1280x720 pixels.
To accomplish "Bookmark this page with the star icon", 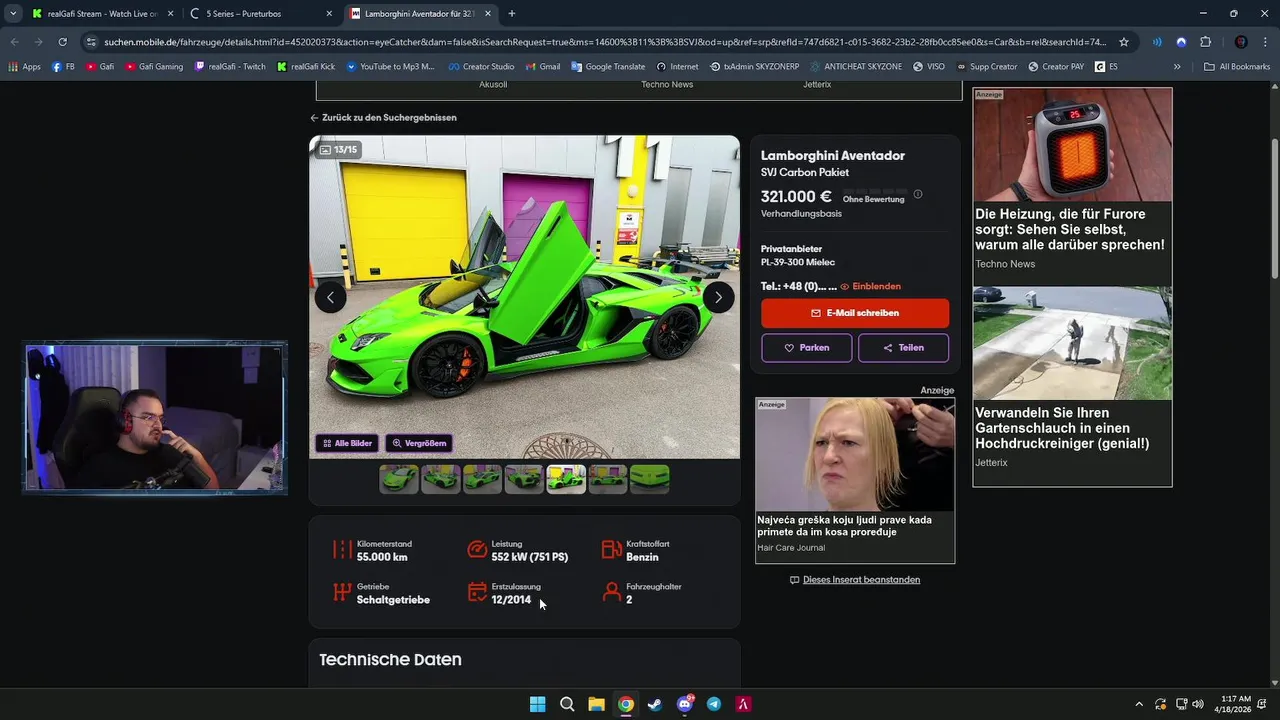I will pyautogui.click(x=1124, y=42).
